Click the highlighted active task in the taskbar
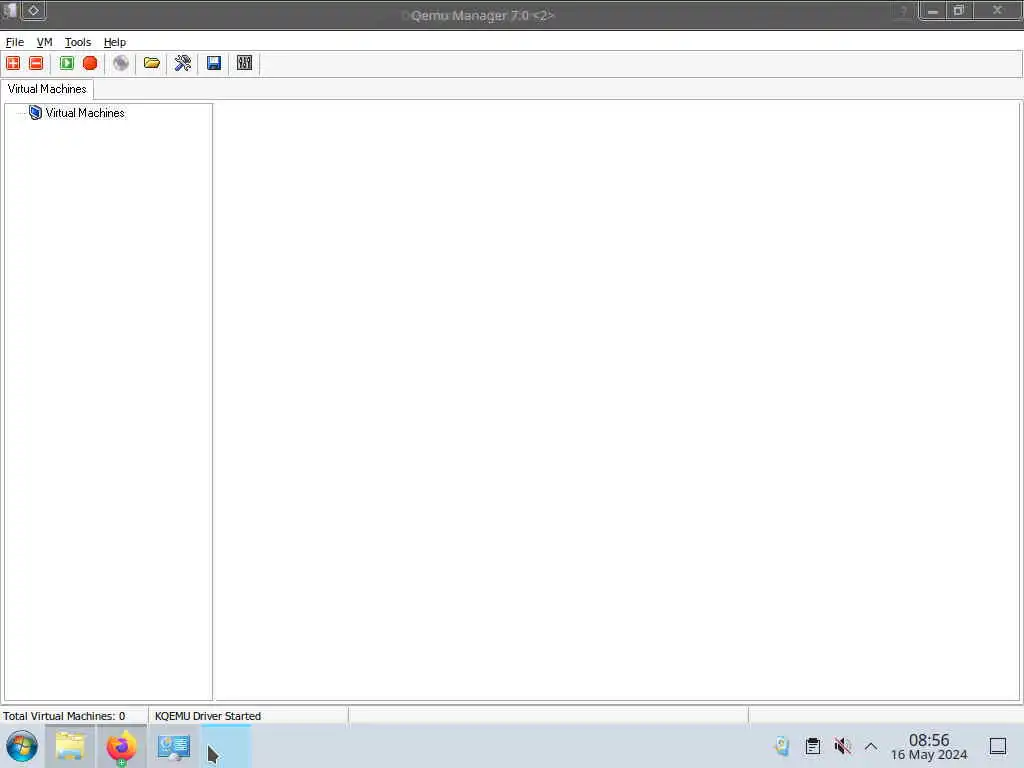 (x=226, y=746)
